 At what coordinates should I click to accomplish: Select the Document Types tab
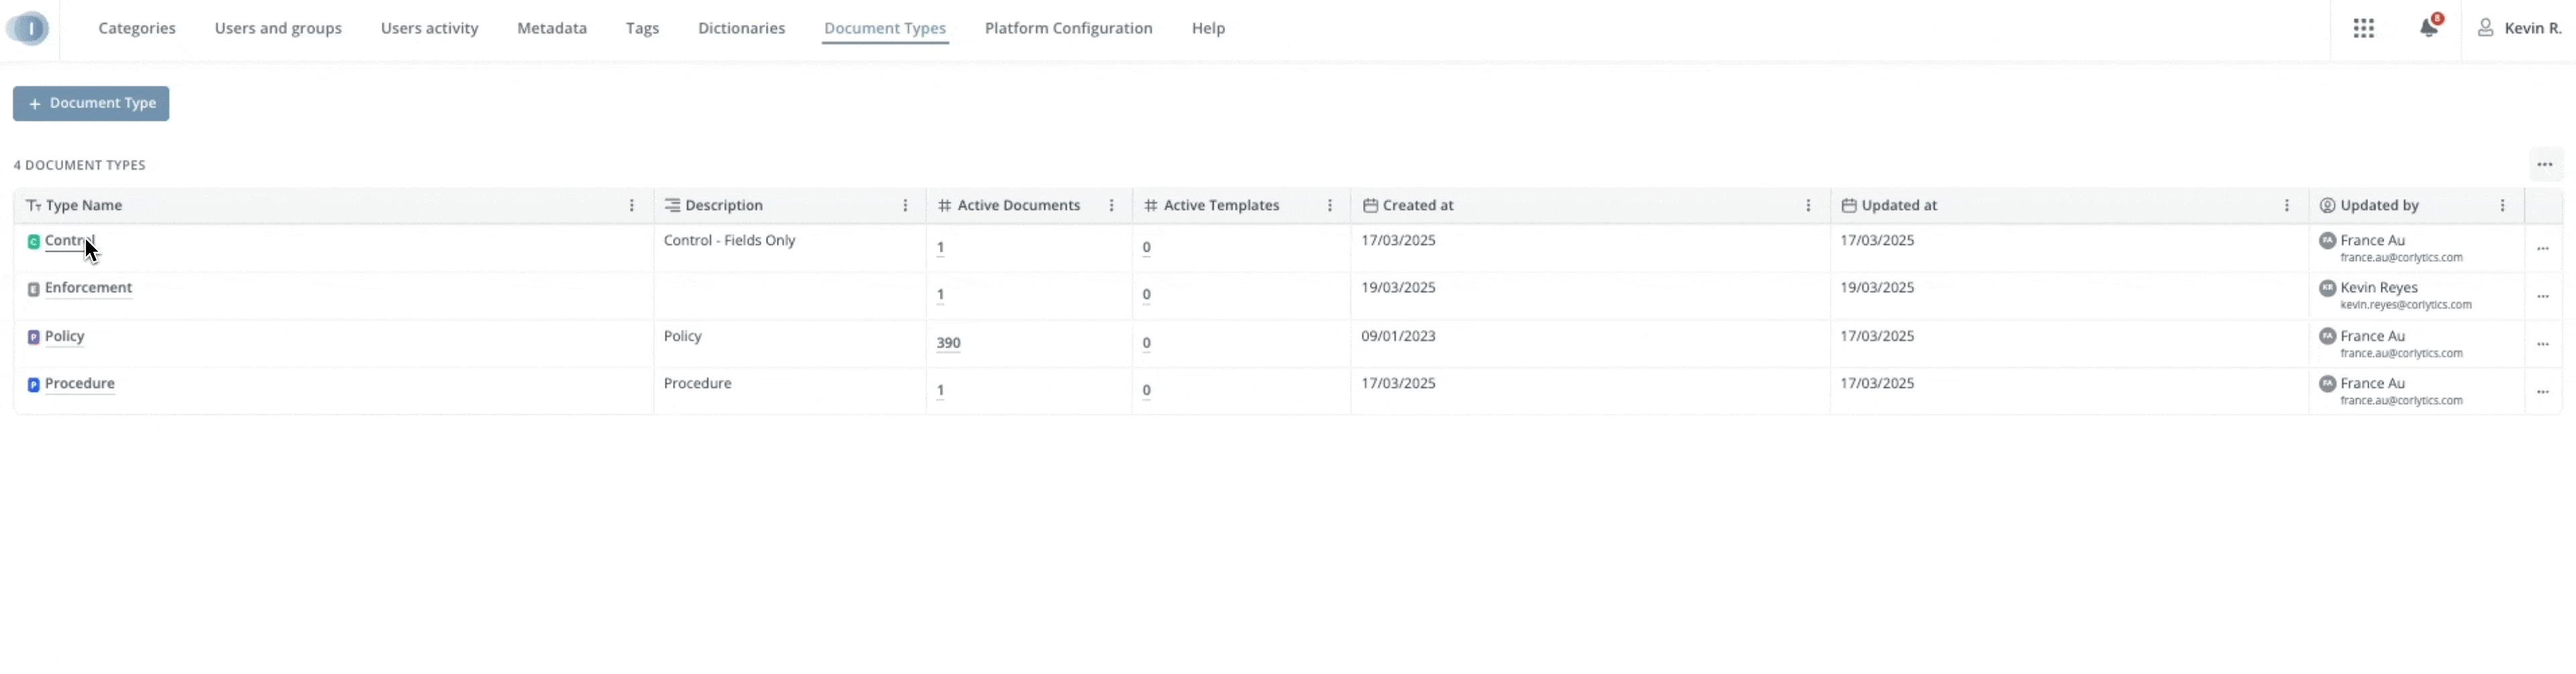[x=885, y=28]
